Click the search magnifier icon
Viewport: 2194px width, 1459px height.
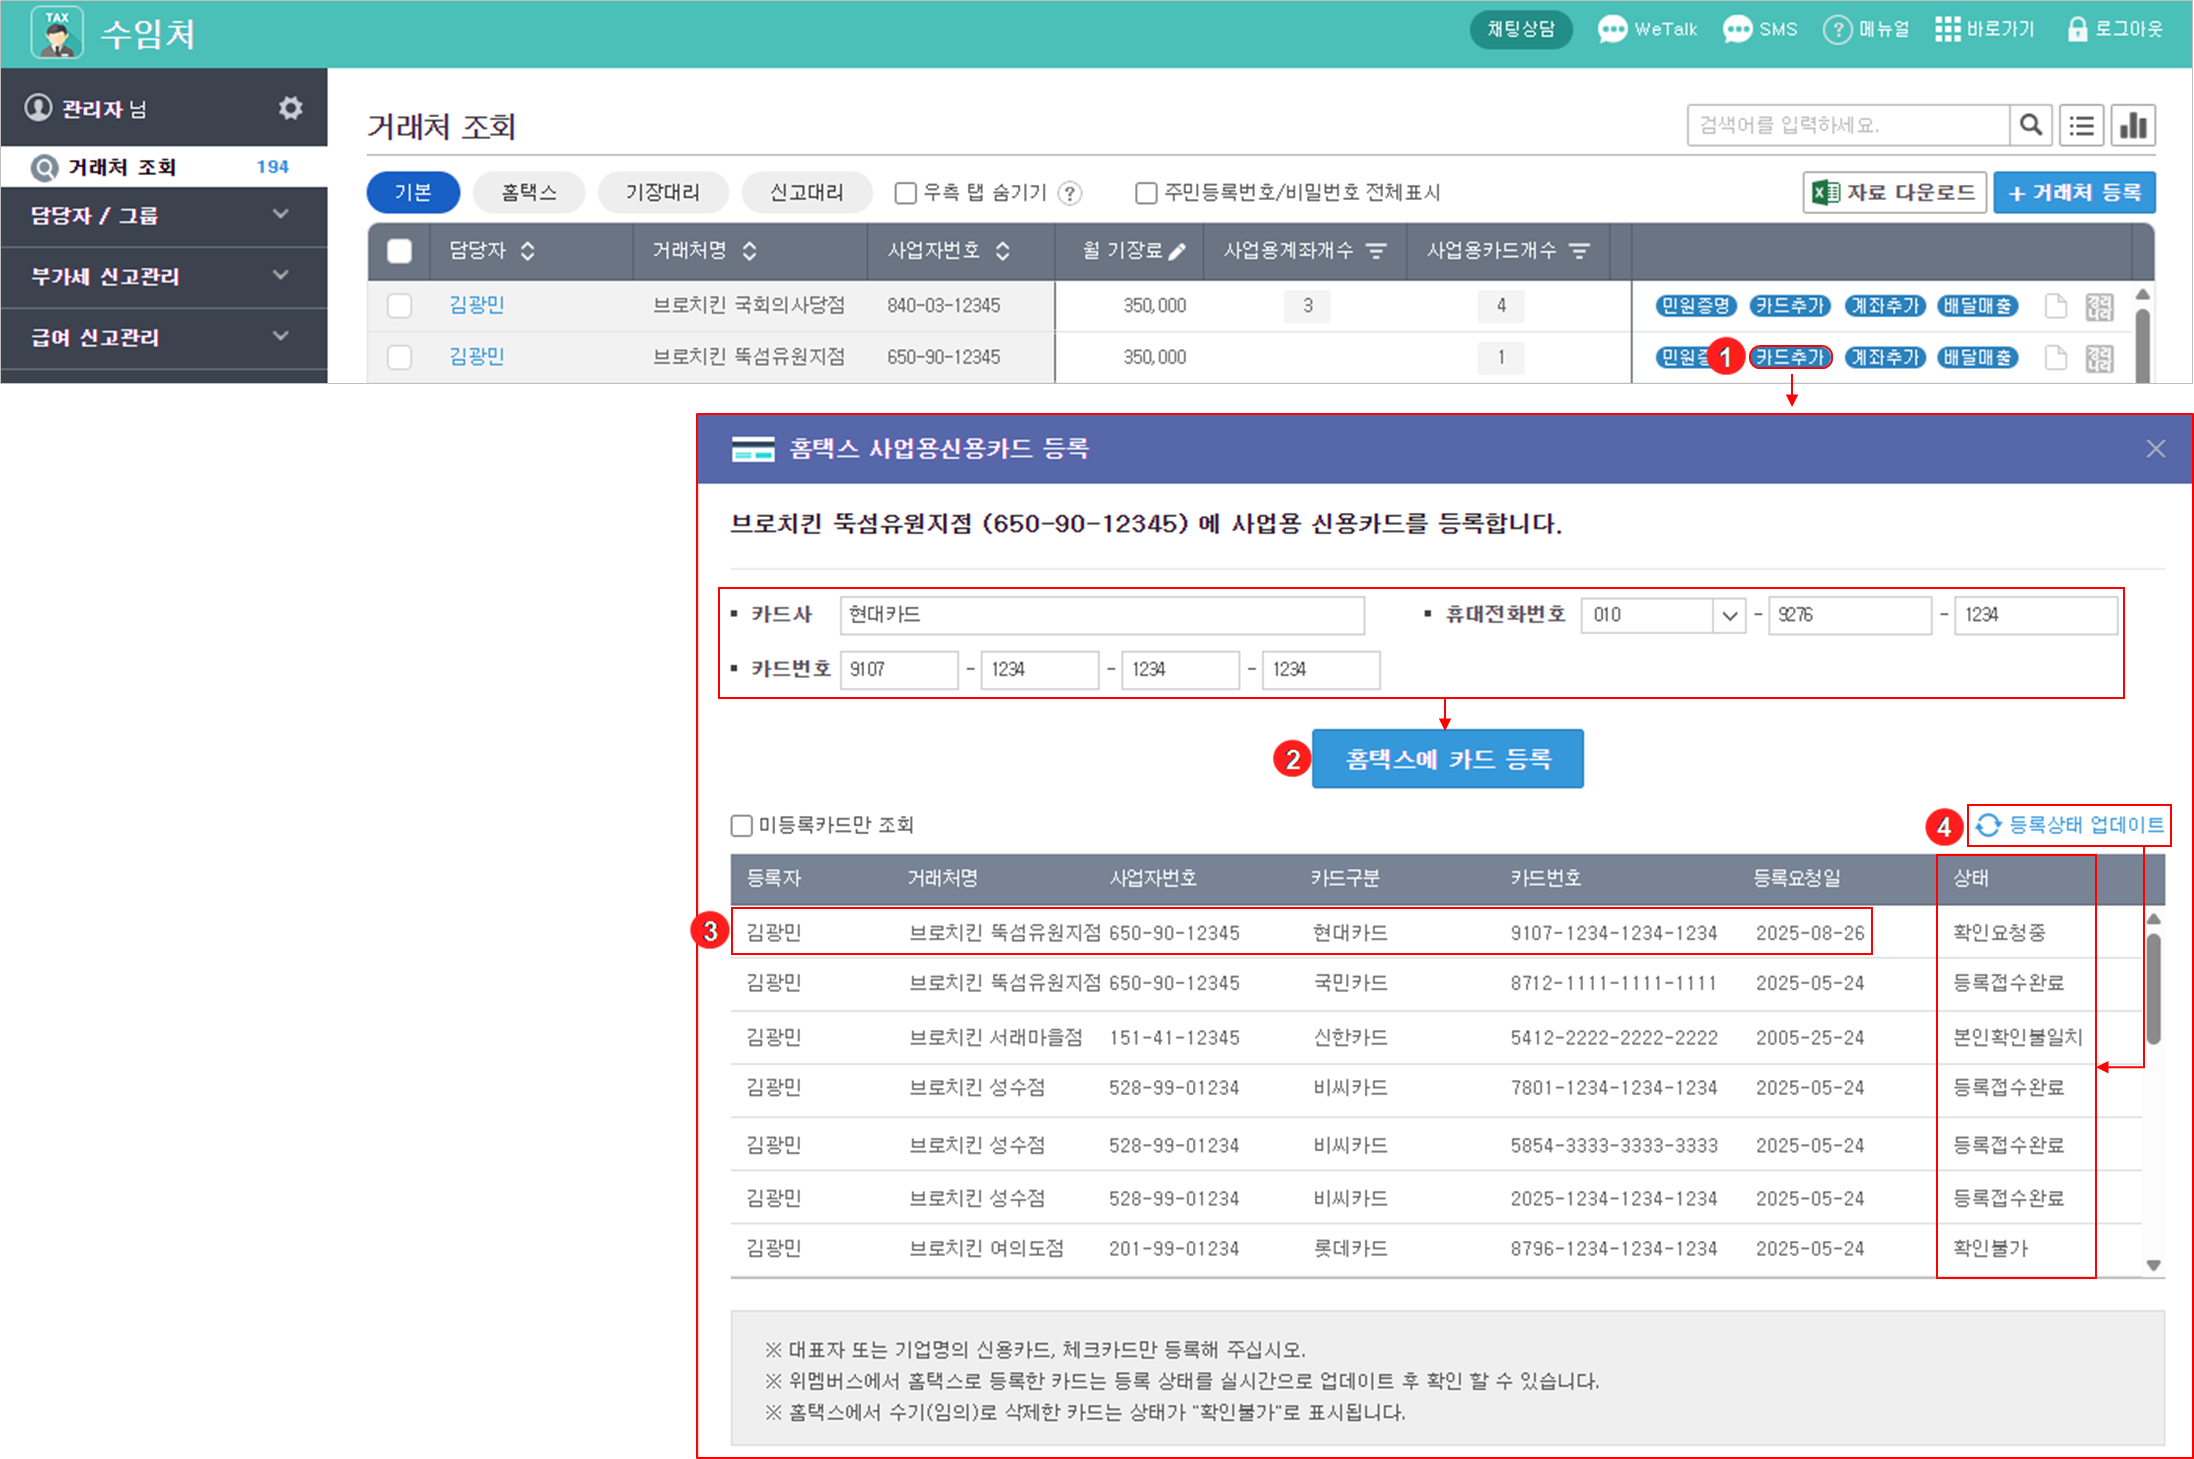[x=2030, y=125]
